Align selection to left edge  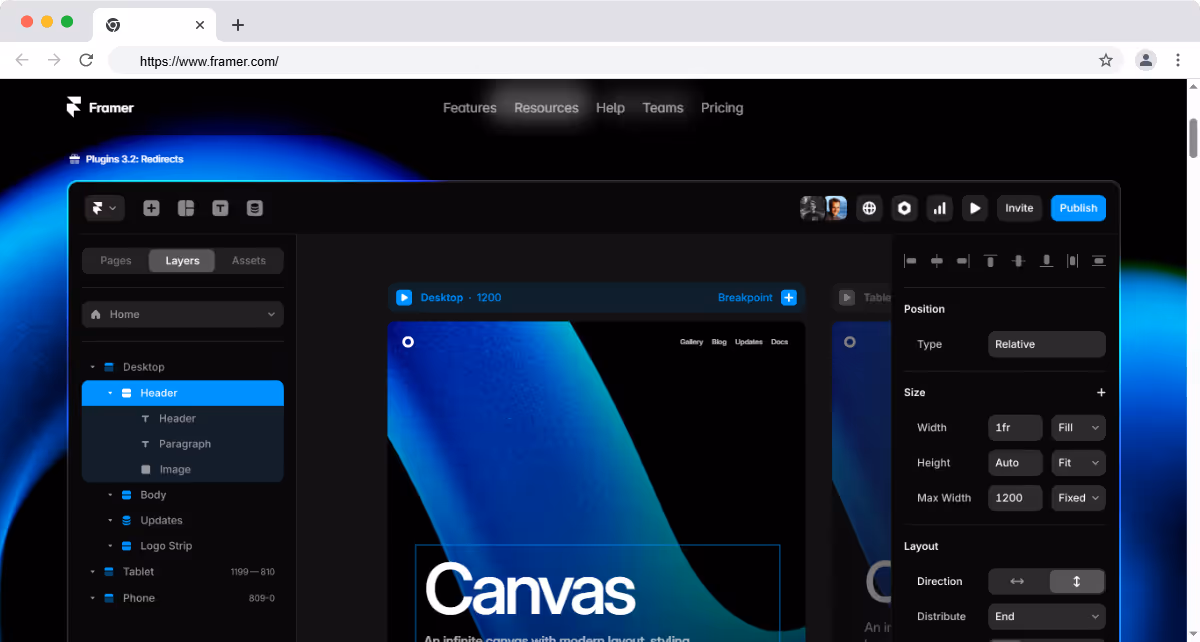[910, 260]
